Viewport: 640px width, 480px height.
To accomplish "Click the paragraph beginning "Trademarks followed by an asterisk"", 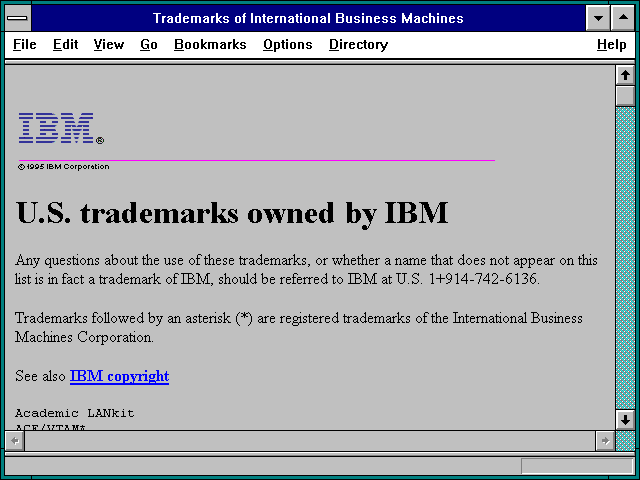I will click(299, 327).
